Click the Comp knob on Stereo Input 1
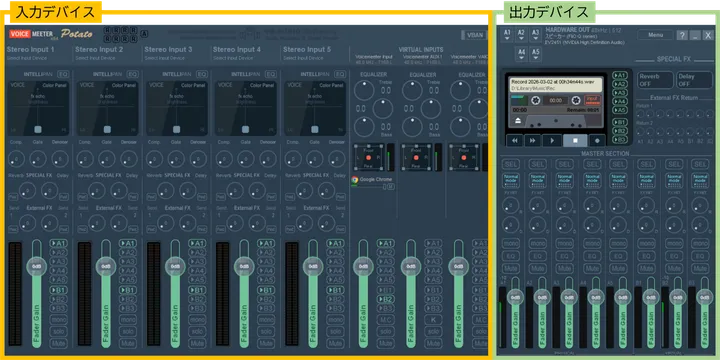The height and width of the screenshot is (360, 720). point(16,159)
